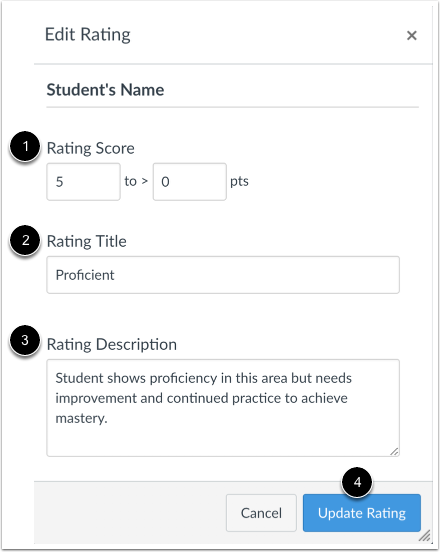Focus the Rating Title field containing Proficient
The width and height of the screenshot is (440, 552).
[x=223, y=275]
